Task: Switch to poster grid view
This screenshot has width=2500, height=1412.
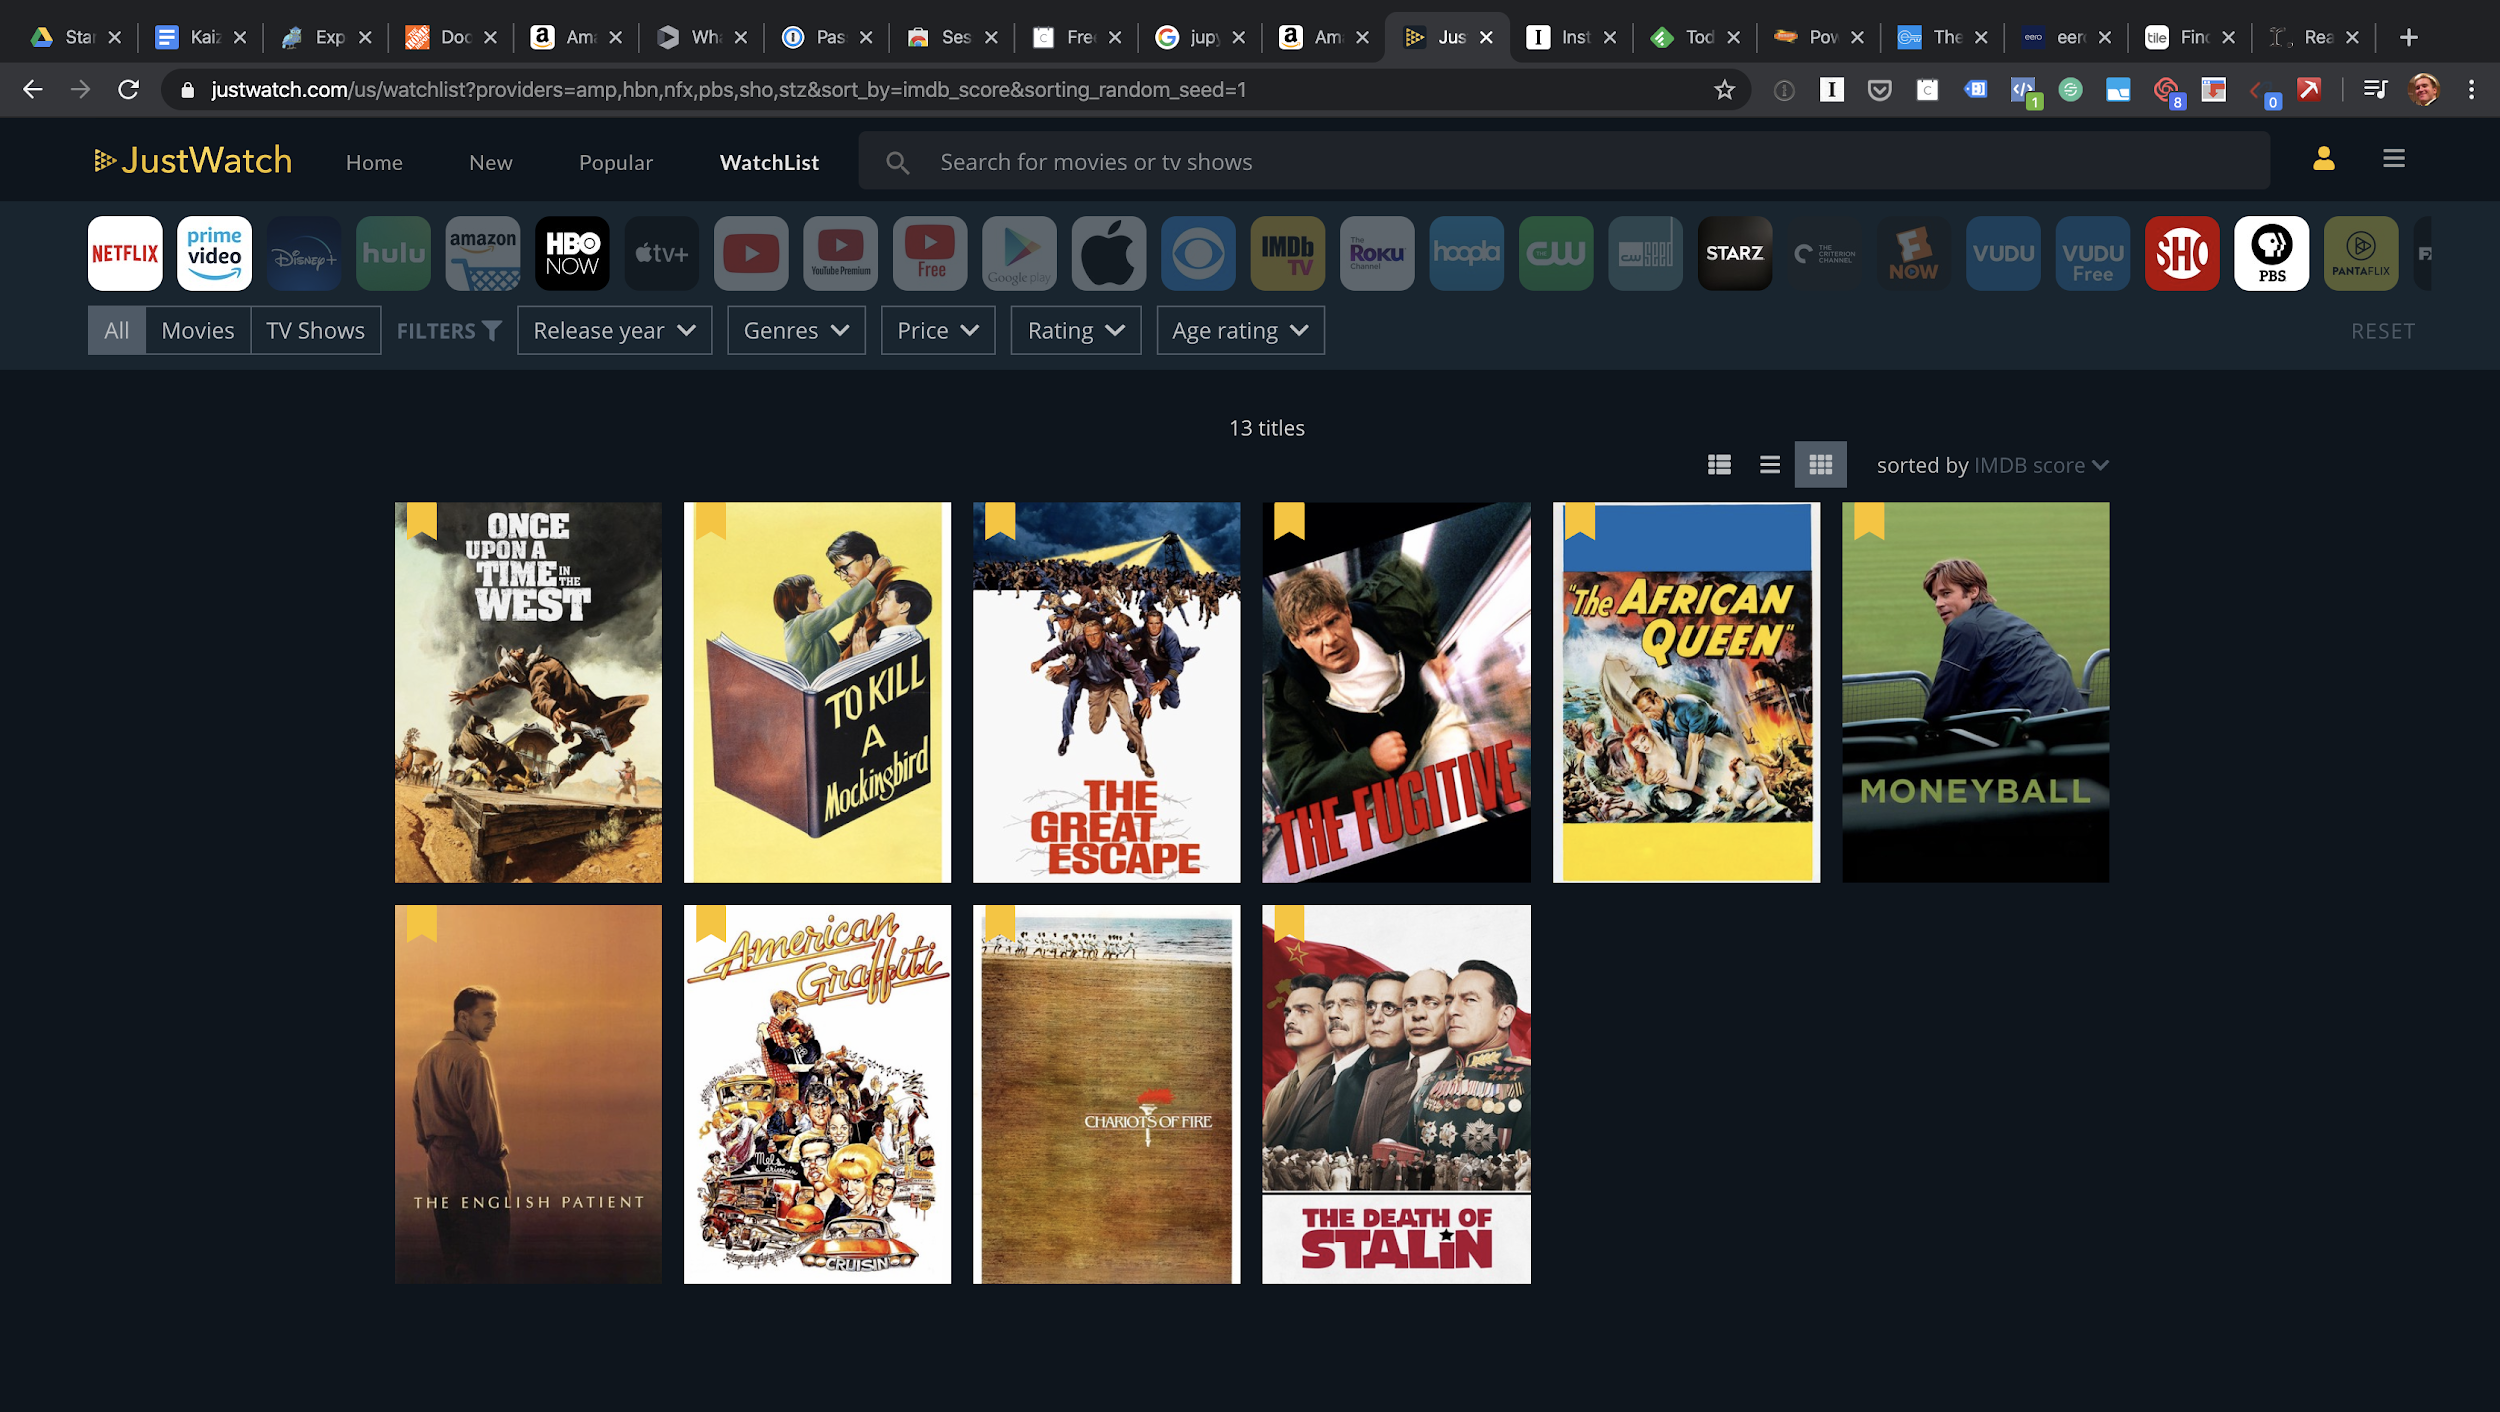Action: coord(1820,465)
